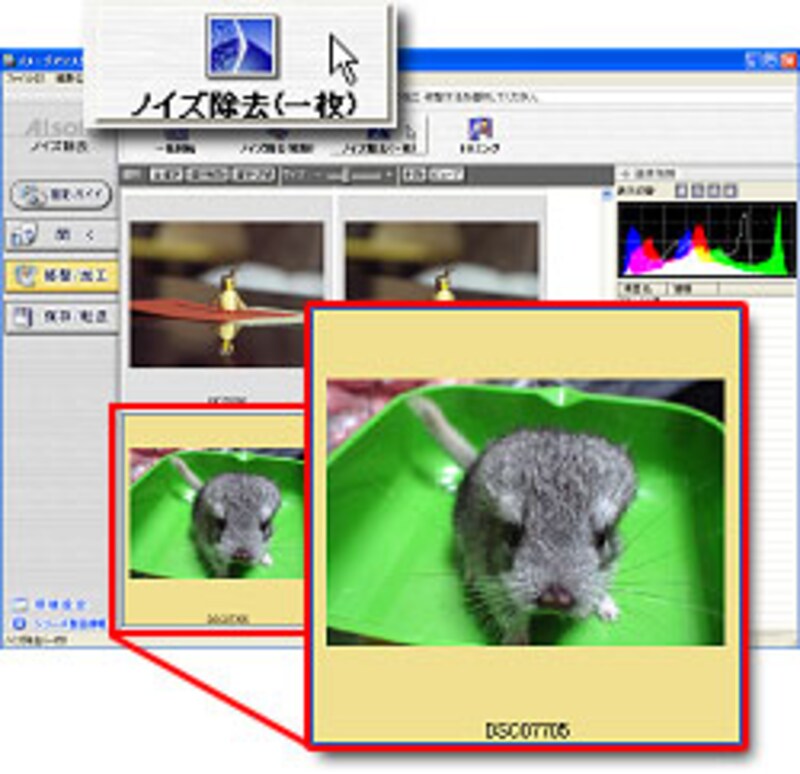Image resolution: width=800 pixels, height=774 pixels.
Task: Expand the 画像情報 panel header
Action: pos(650,171)
